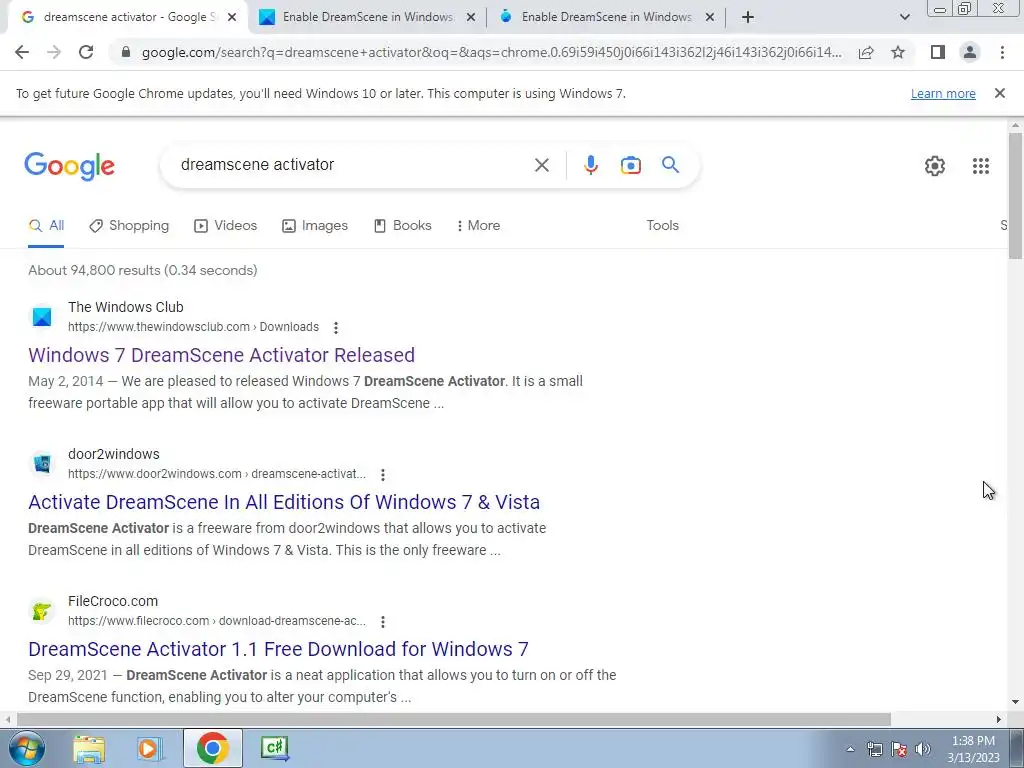Viewport: 1024px width, 768px height.
Task: Click the vertical scrollbar thumb
Action: tap(1015, 196)
